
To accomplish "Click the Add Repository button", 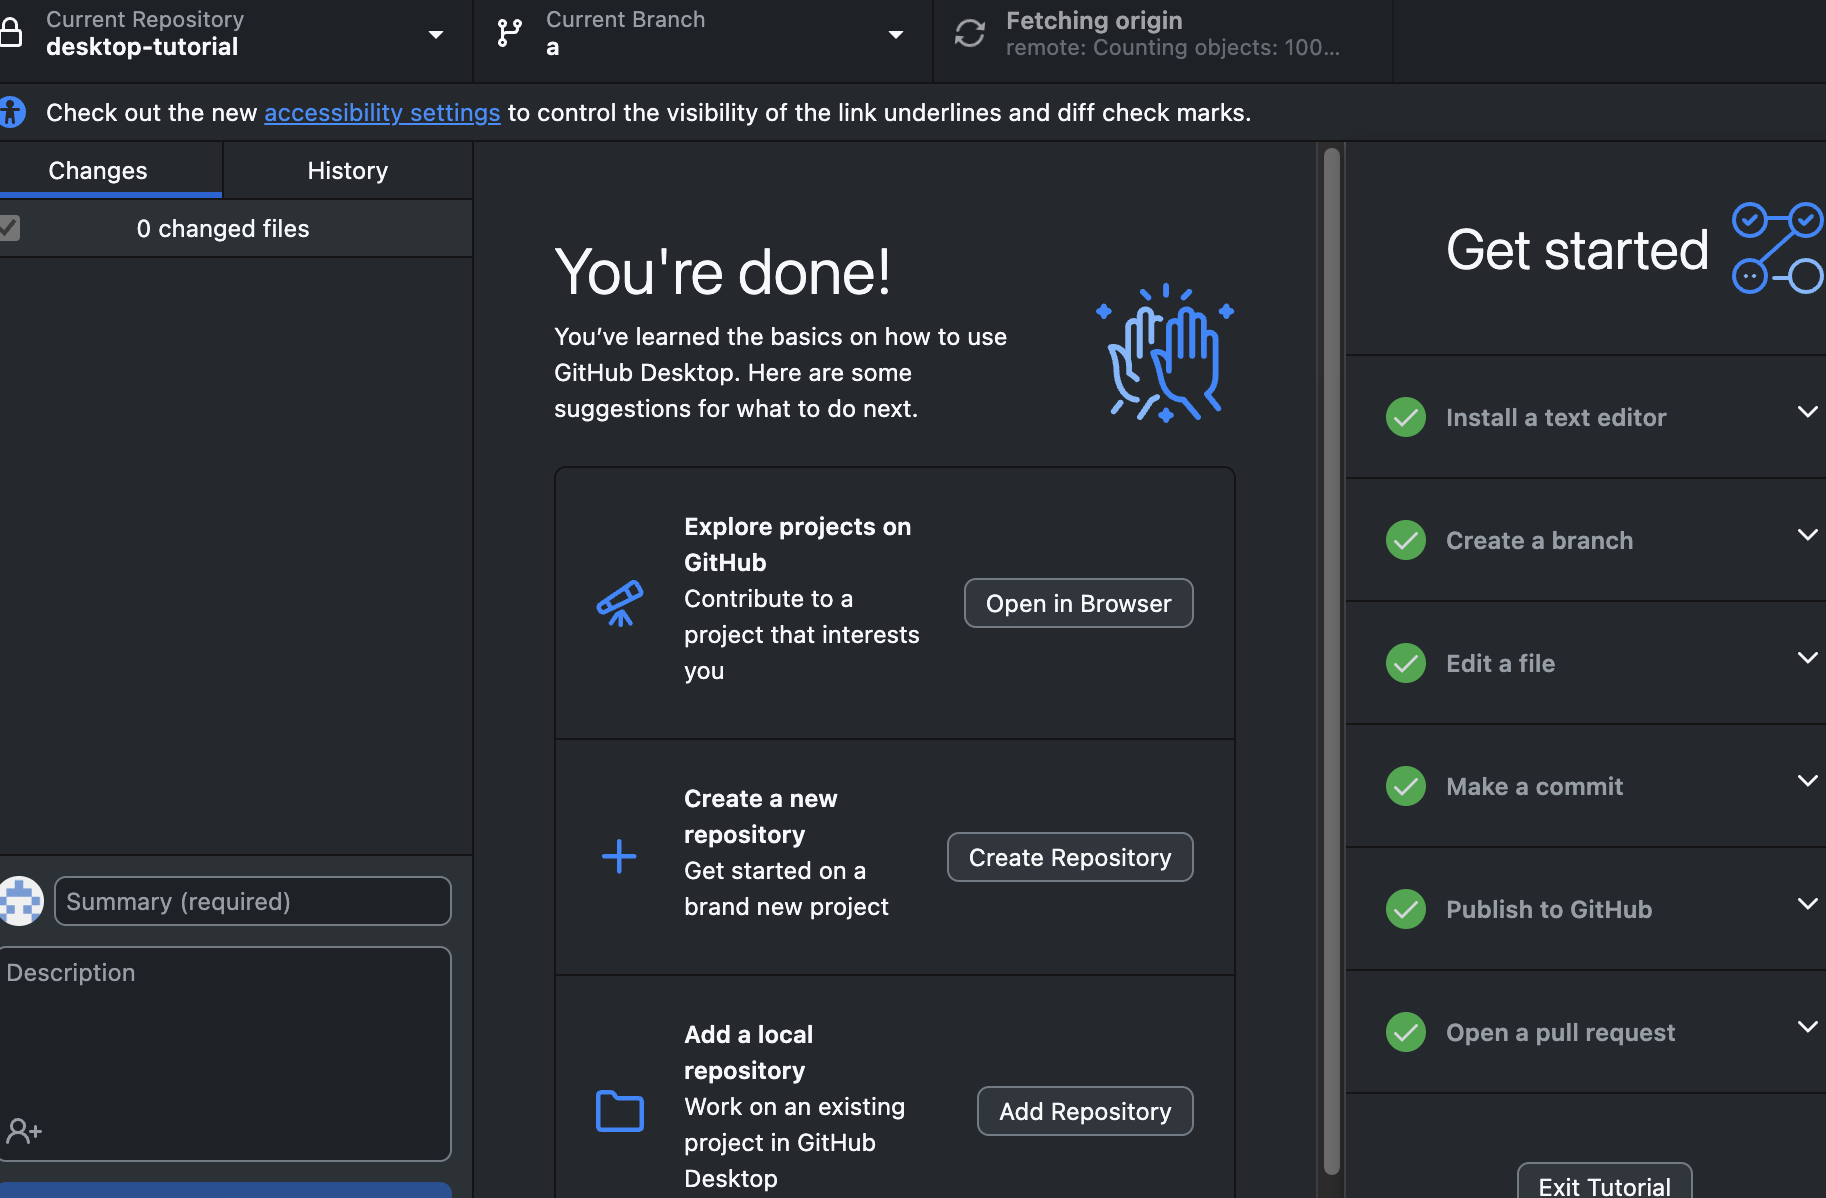I will [x=1085, y=1111].
